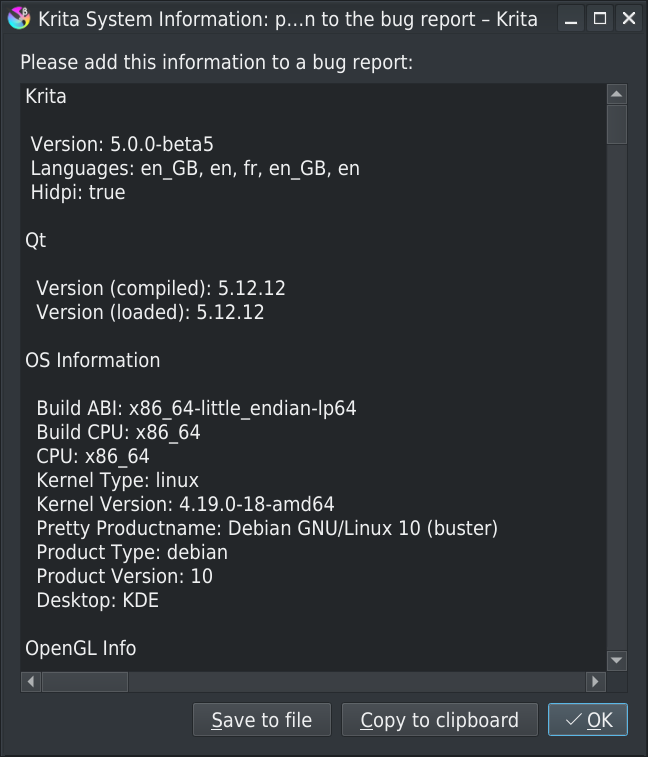Click the empty vertical scrollbar track below the thumb
648x757 pixels.
(x=617, y=396)
